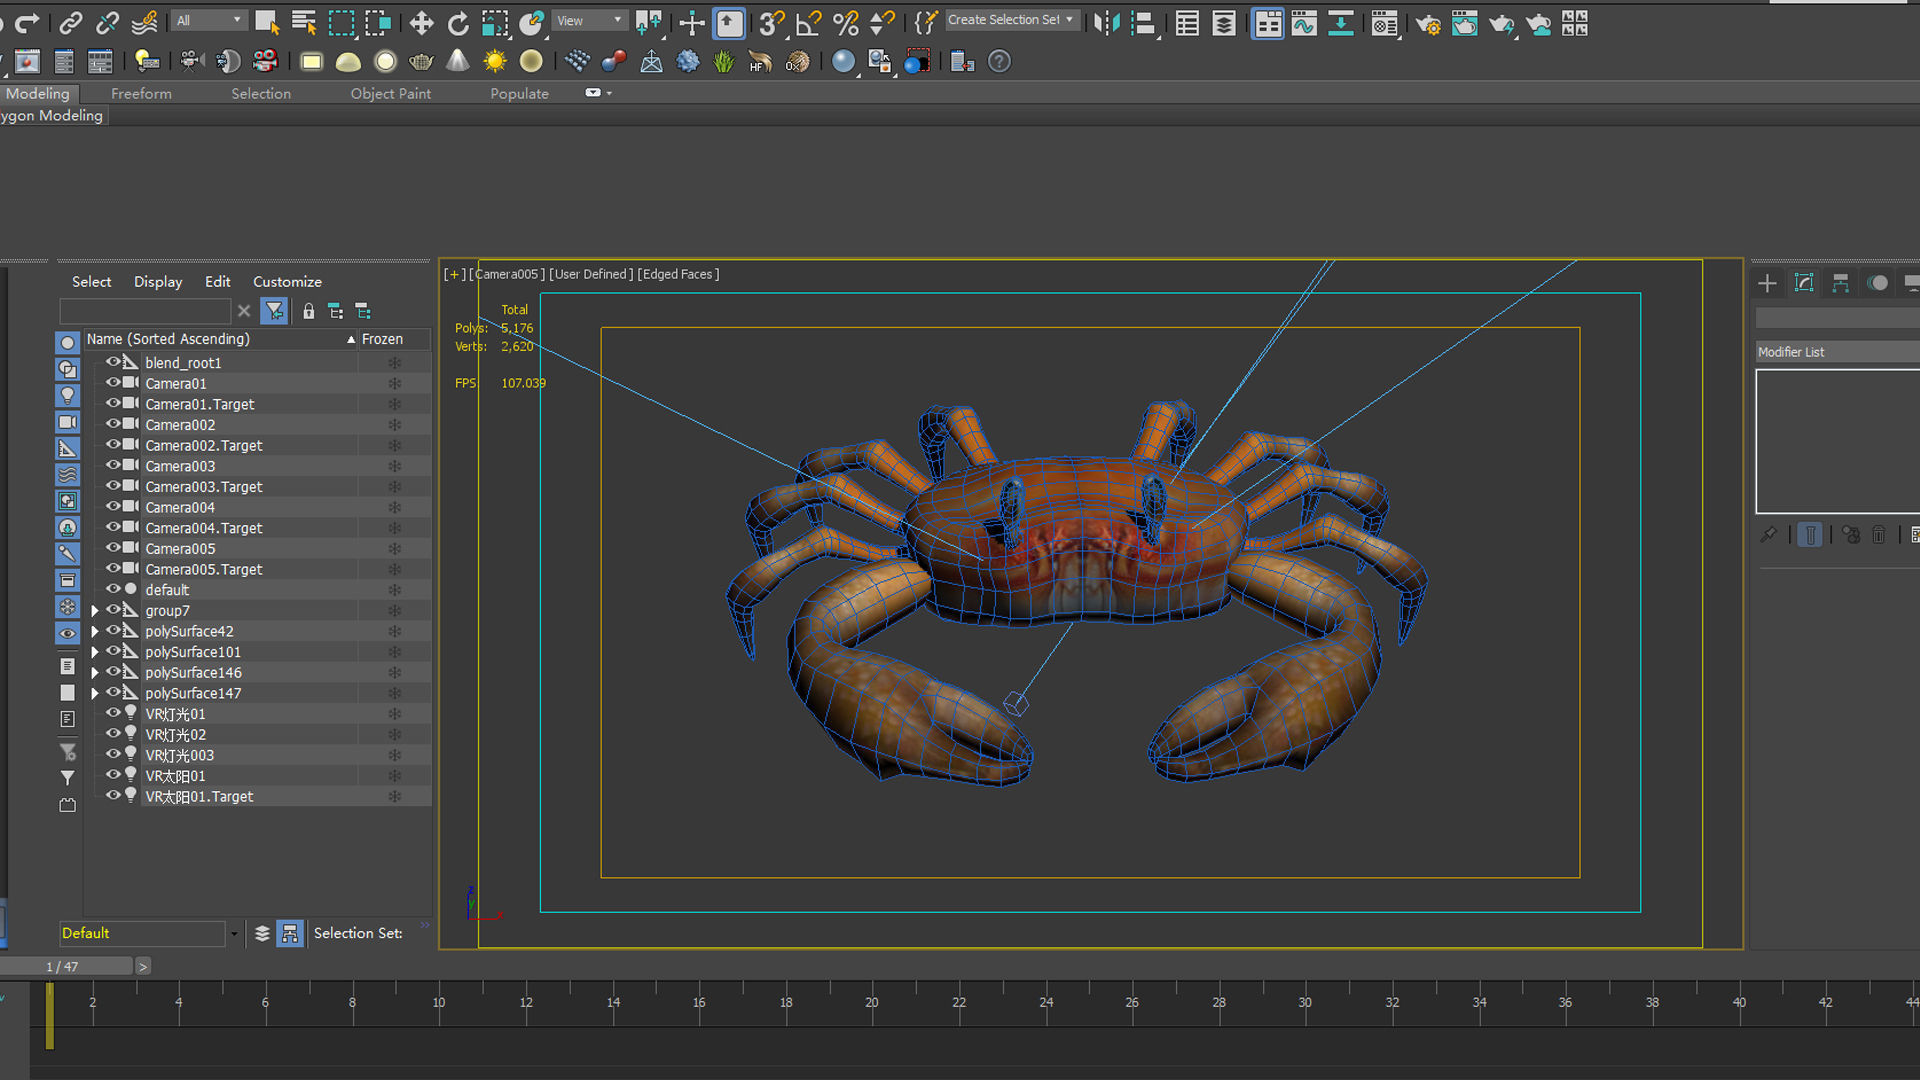This screenshot has height=1080, width=1920.
Task: Toggle Percent Snap
Action: [845, 24]
